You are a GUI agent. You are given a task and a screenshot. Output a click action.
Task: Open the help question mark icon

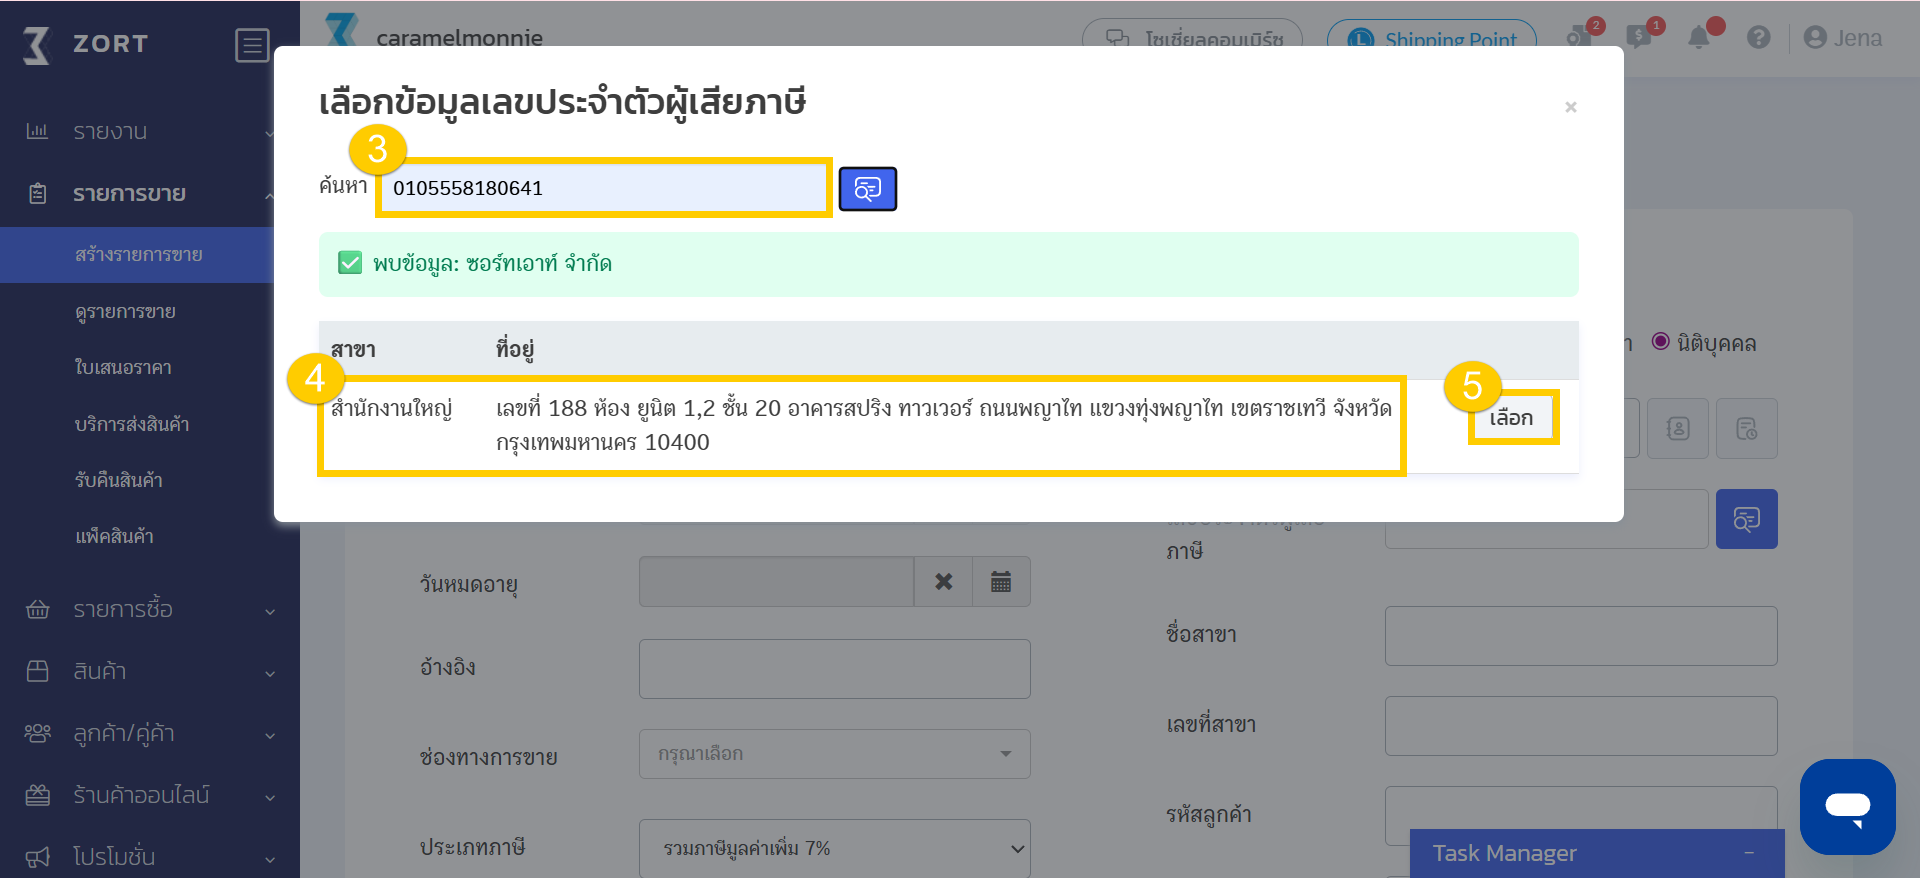pyautogui.click(x=1758, y=38)
